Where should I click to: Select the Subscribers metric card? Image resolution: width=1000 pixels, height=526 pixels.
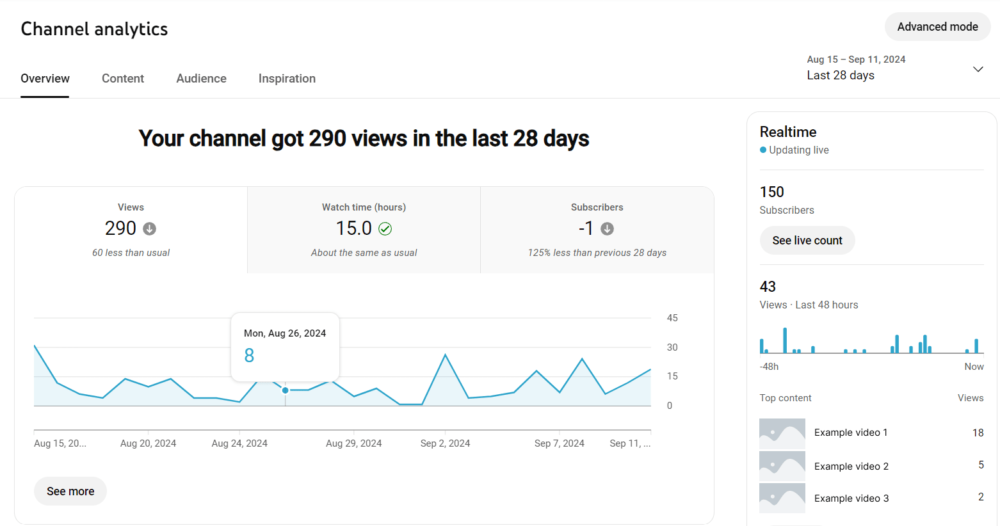click(597, 230)
